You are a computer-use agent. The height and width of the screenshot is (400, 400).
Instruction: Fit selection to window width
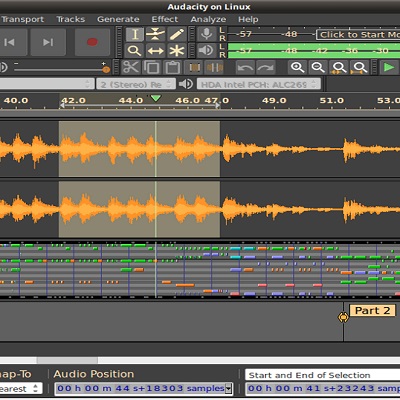coord(339,68)
